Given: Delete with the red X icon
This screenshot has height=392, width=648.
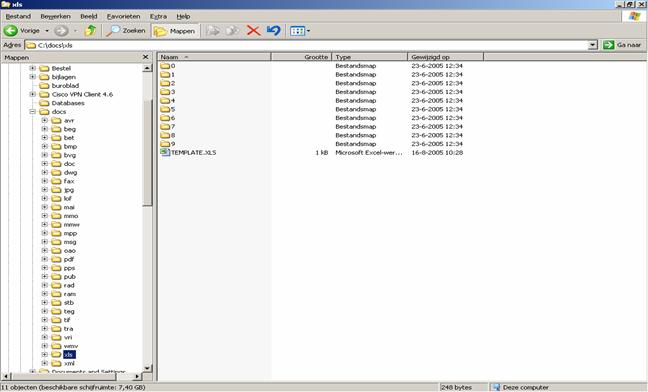Looking at the screenshot, I should 253,31.
